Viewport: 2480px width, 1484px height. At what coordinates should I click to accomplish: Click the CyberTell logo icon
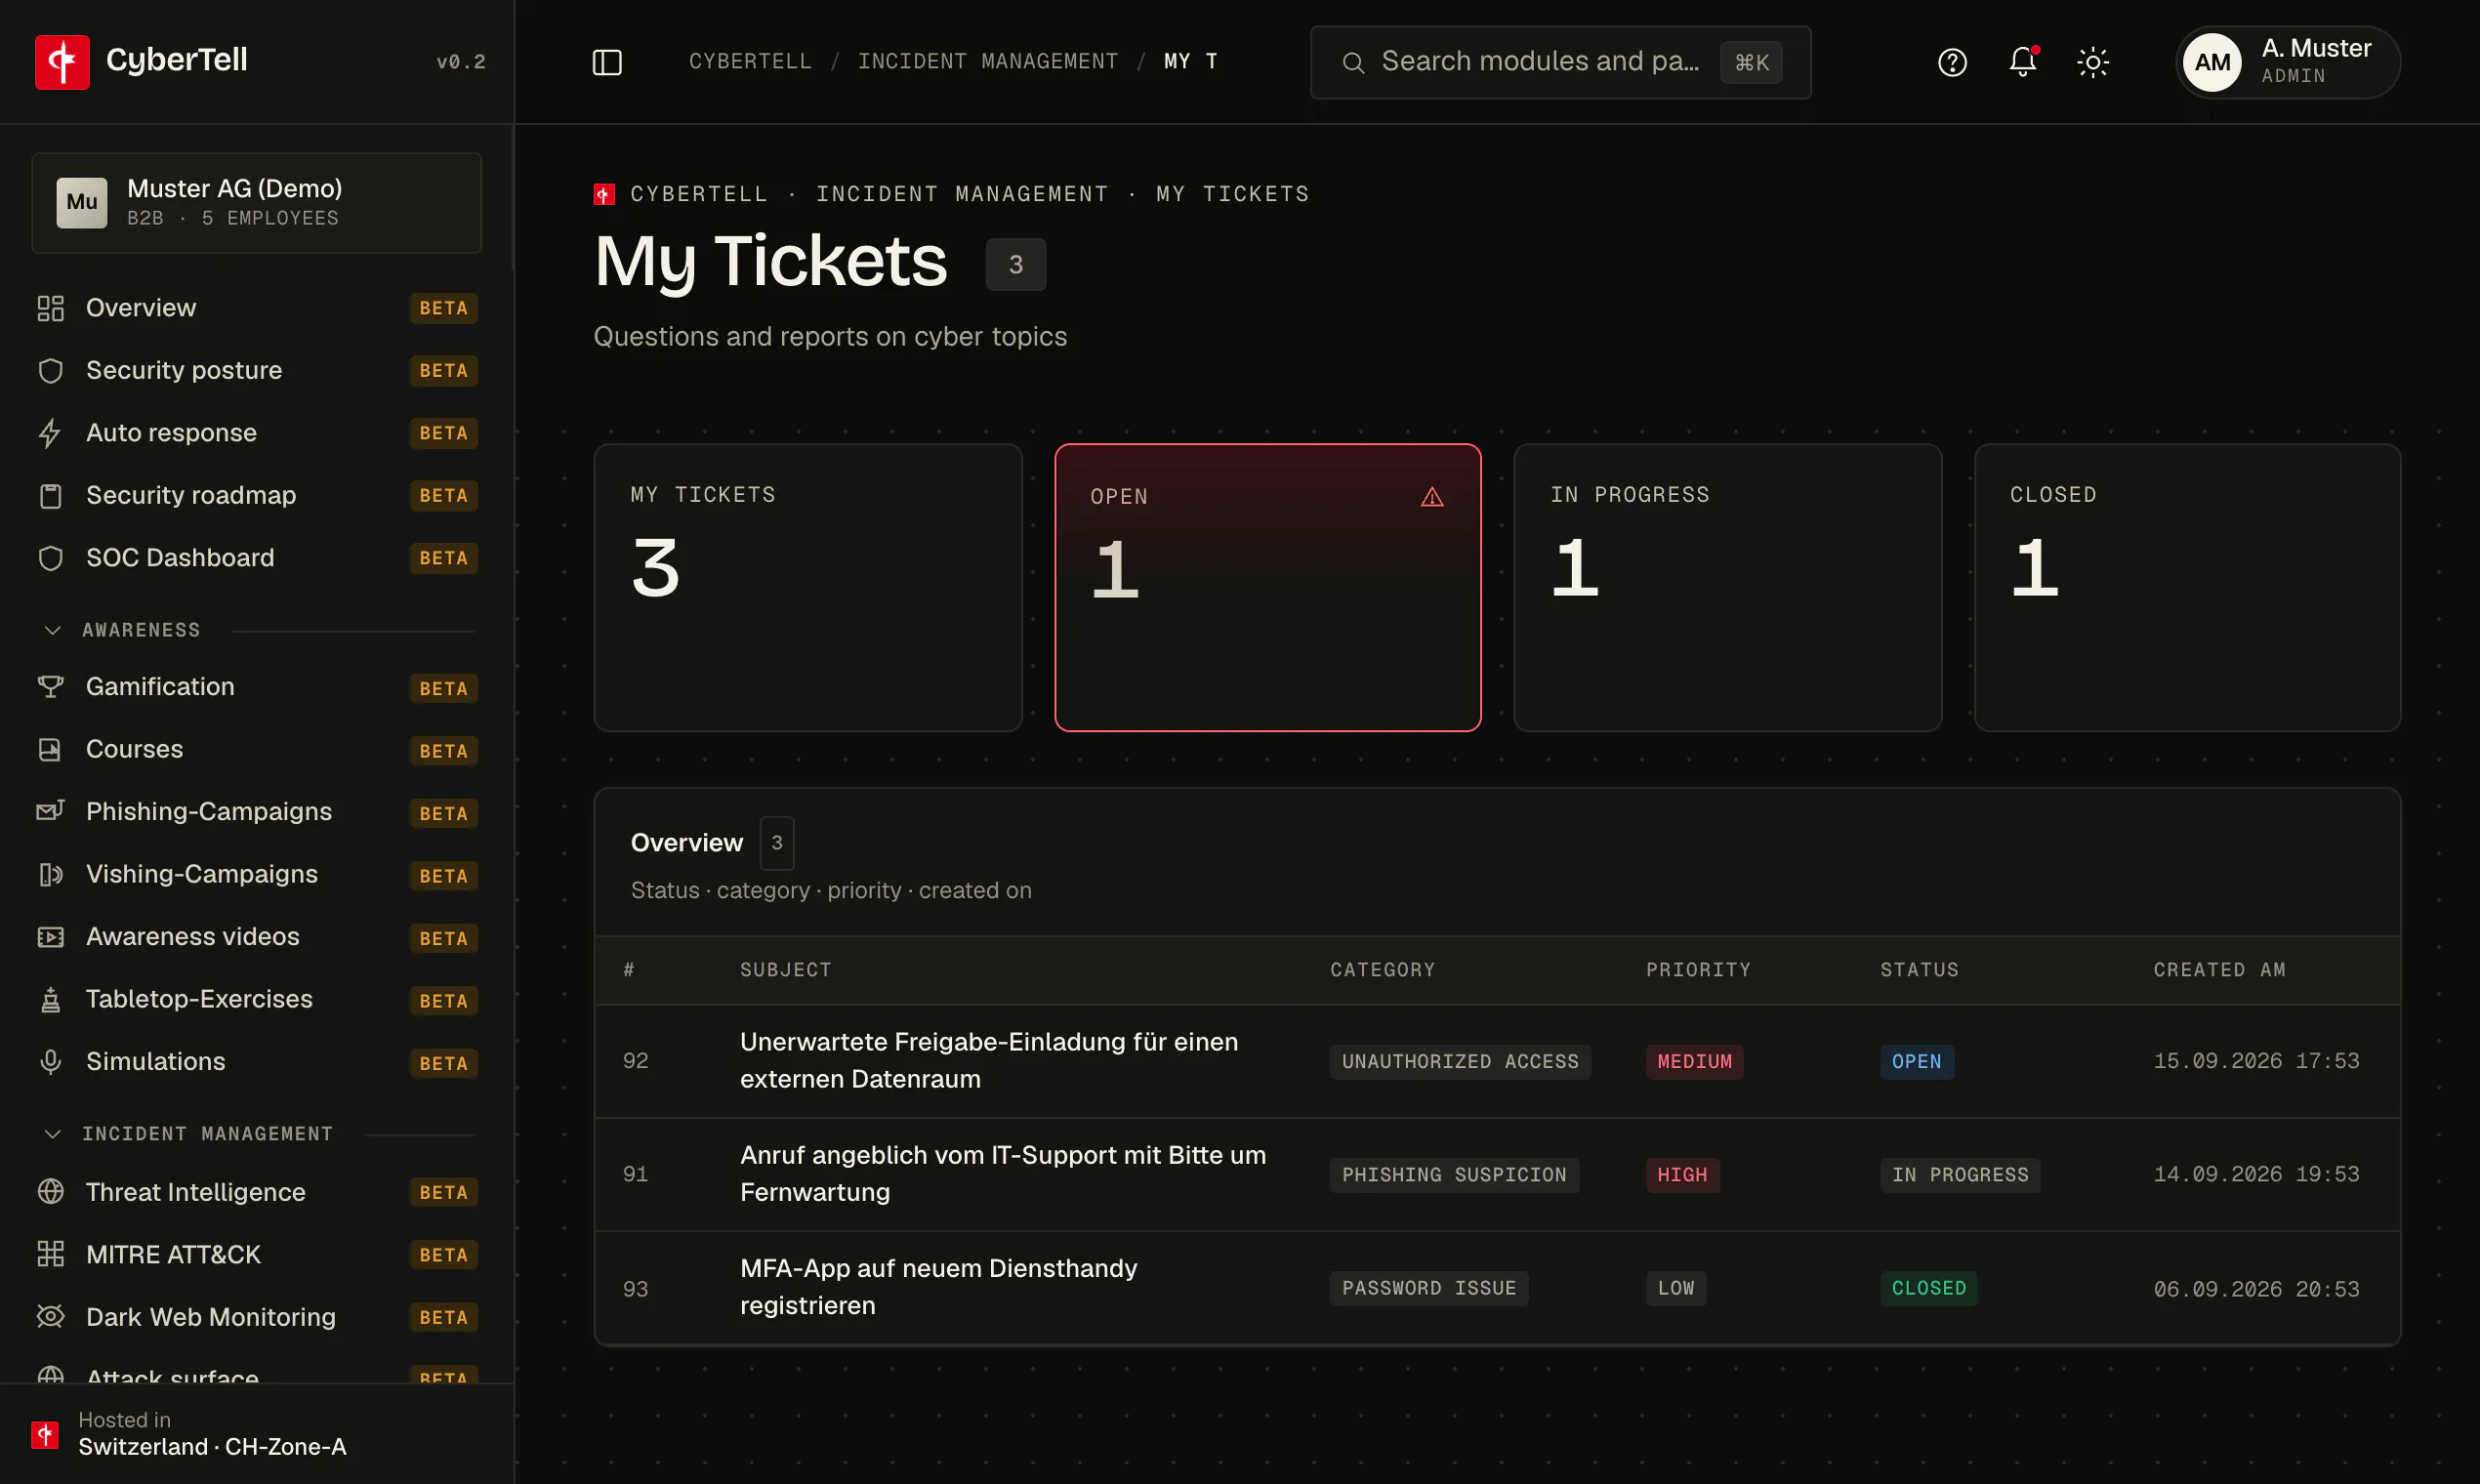click(62, 62)
